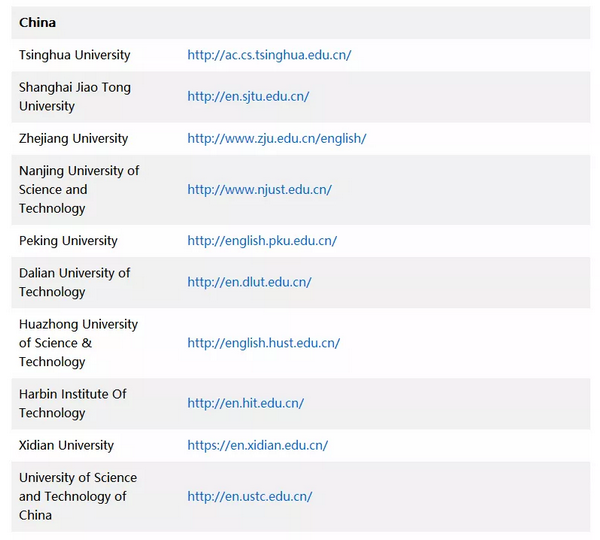This screenshot has height=540, width=600.
Task: Click University of Science and Technology of China
Action: (x=78, y=496)
